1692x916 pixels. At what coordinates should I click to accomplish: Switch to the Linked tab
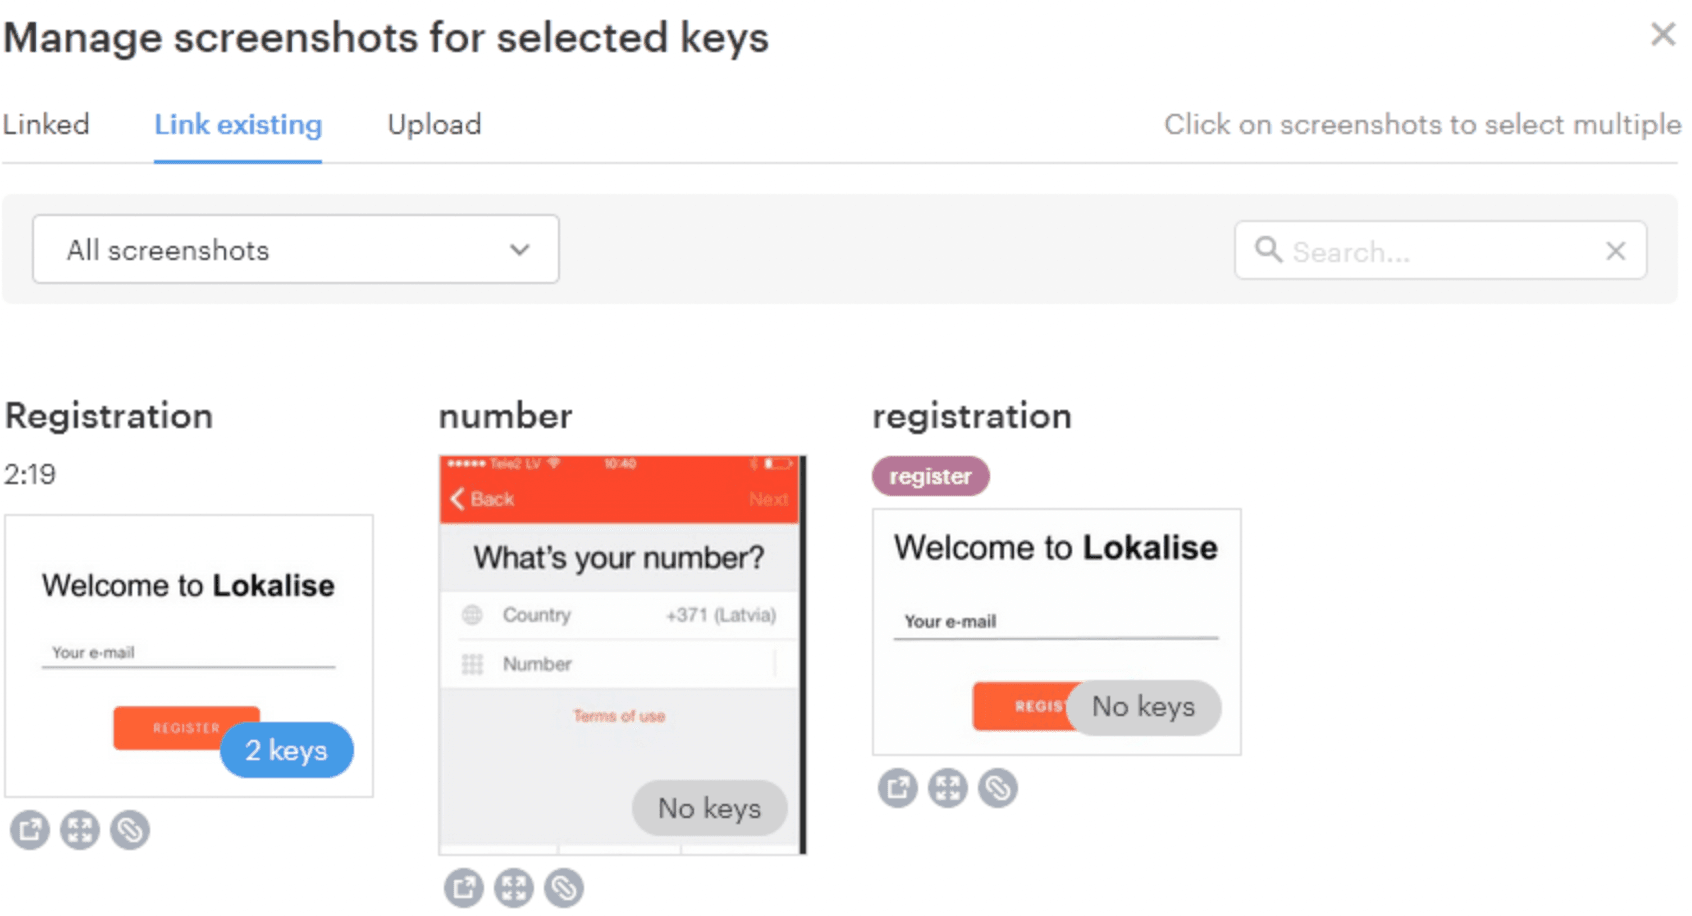(46, 125)
